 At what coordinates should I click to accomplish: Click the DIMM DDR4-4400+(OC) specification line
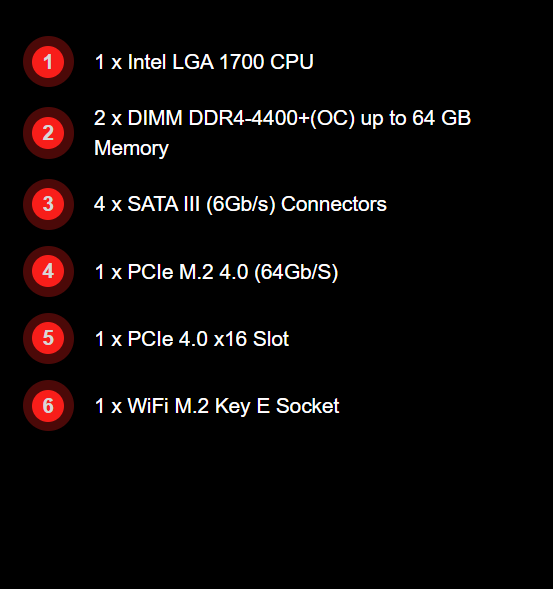click(282, 118)
